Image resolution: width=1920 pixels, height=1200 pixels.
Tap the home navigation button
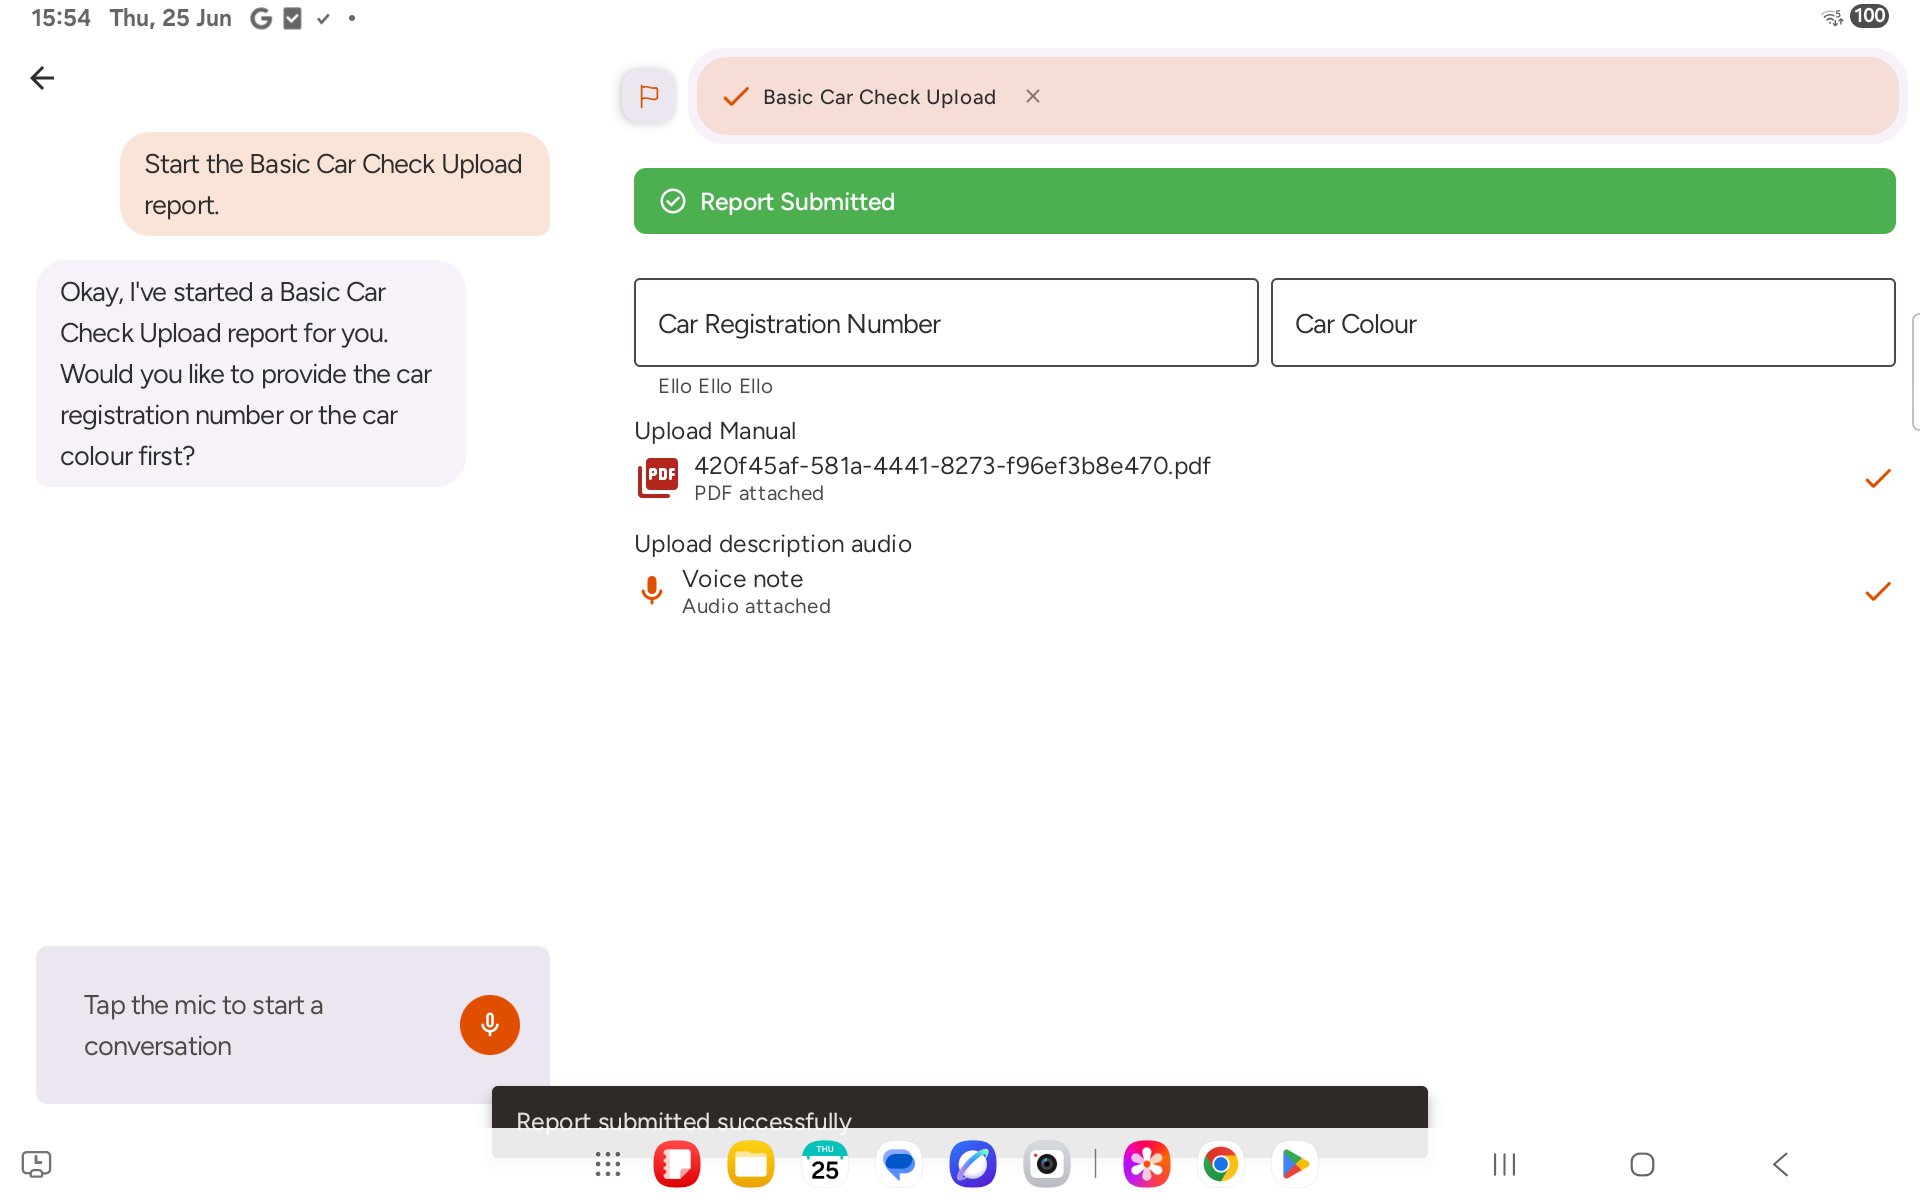[1642, 1164]
